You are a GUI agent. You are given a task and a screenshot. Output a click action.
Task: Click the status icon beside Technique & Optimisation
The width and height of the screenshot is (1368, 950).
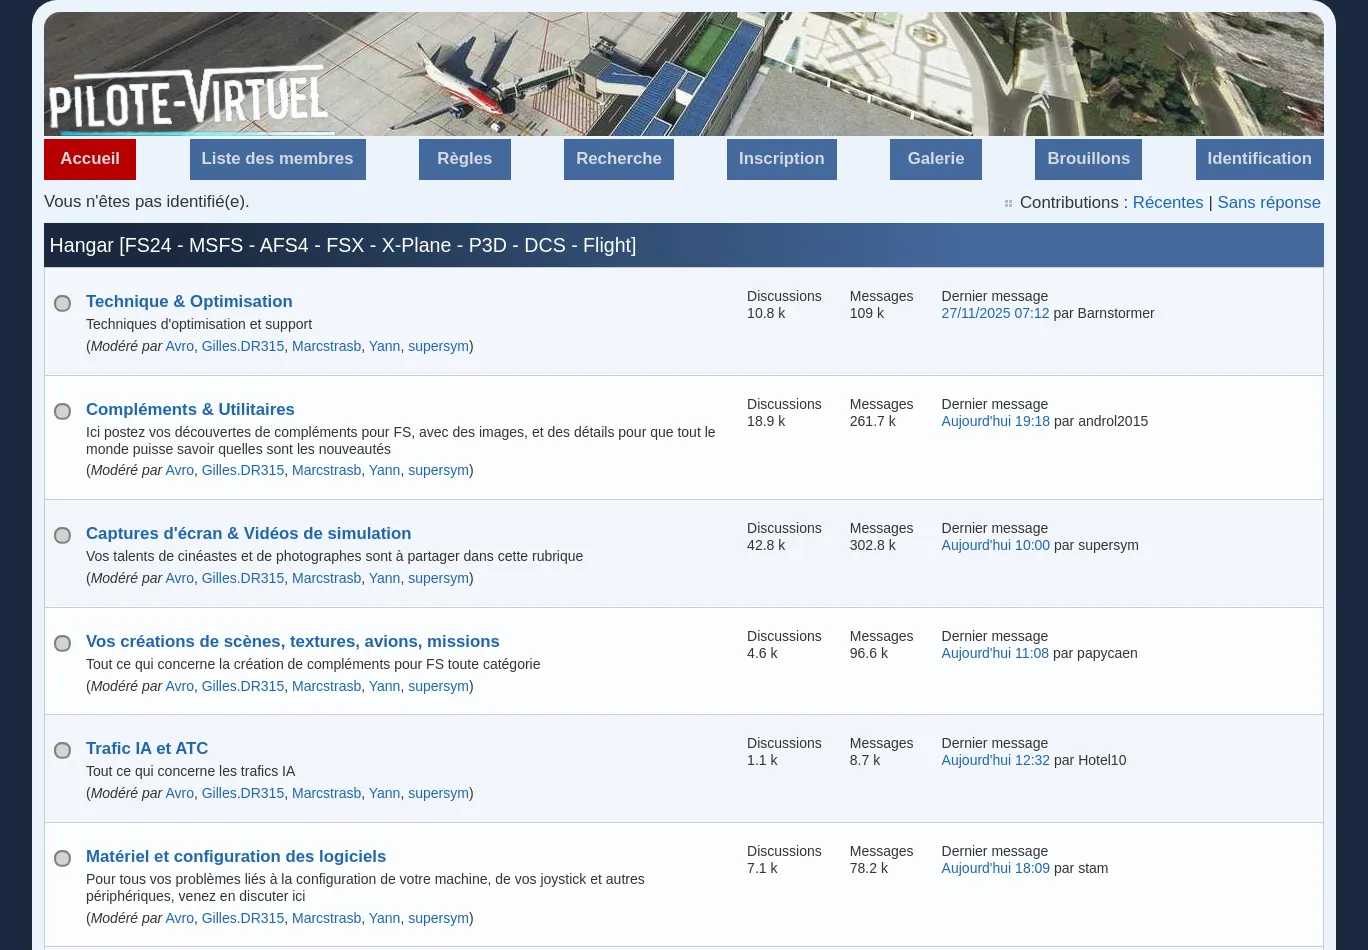click(62, 303)
